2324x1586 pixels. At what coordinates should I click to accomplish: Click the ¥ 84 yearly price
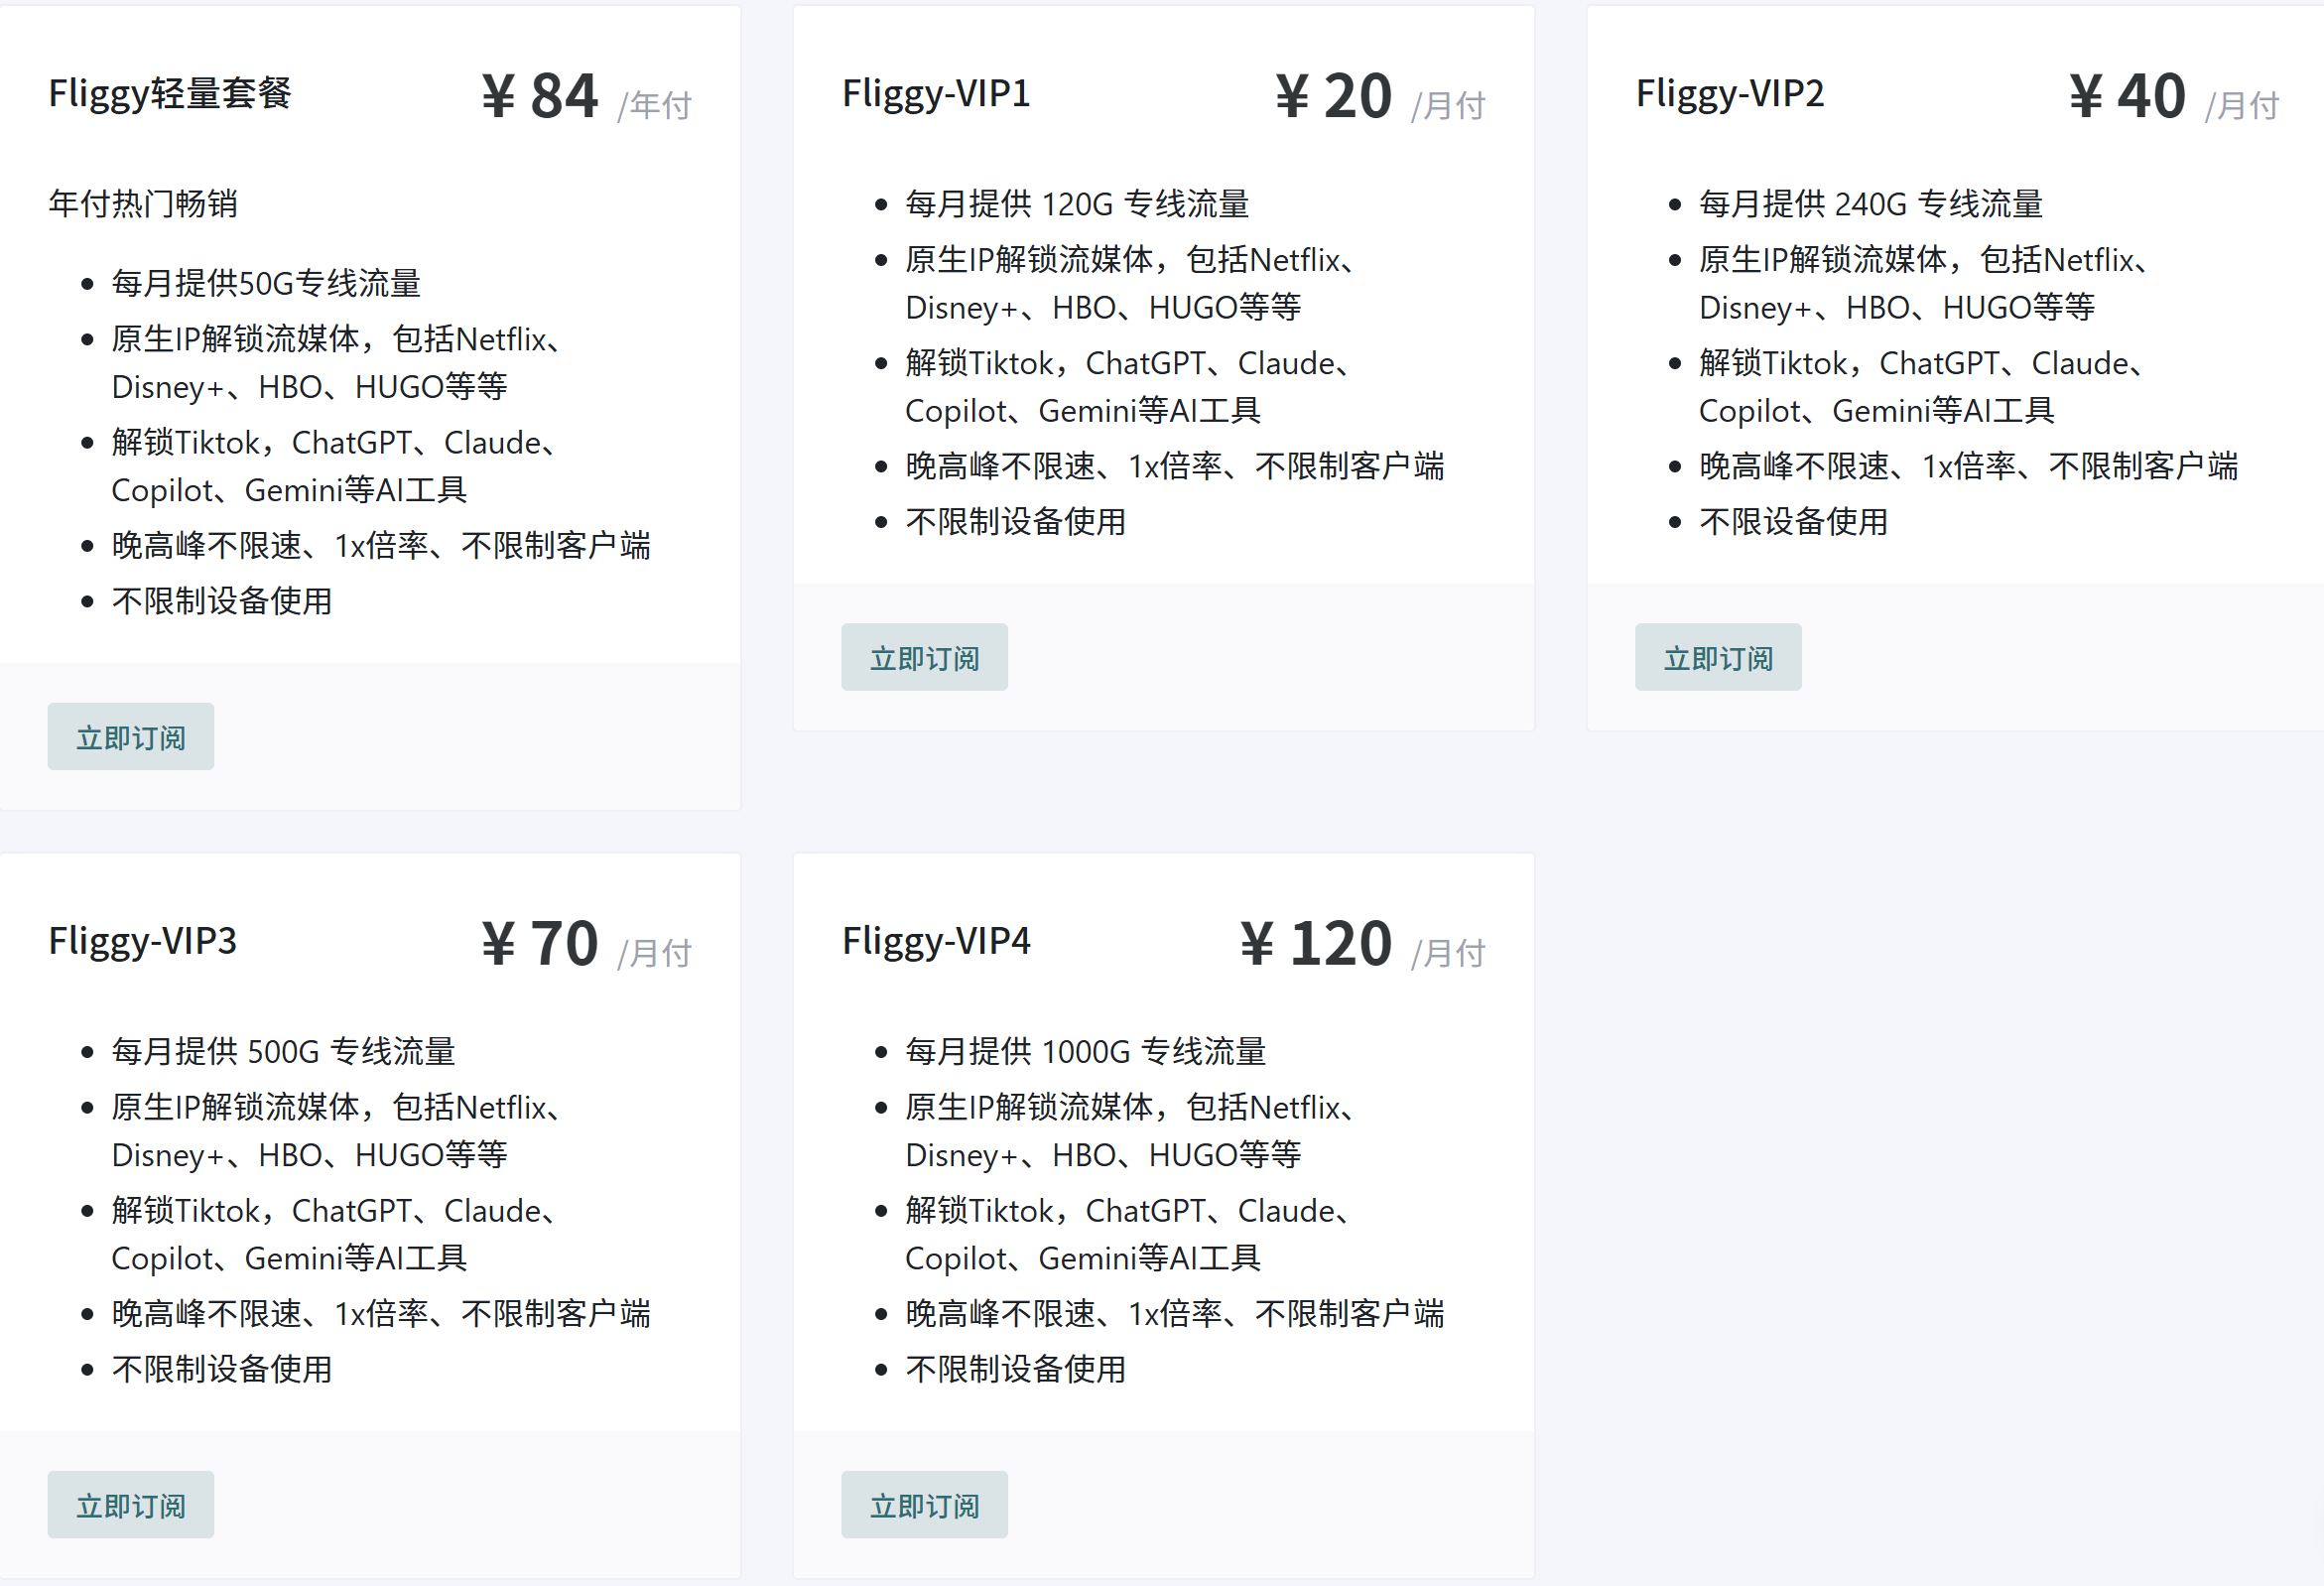click(540, 96)
